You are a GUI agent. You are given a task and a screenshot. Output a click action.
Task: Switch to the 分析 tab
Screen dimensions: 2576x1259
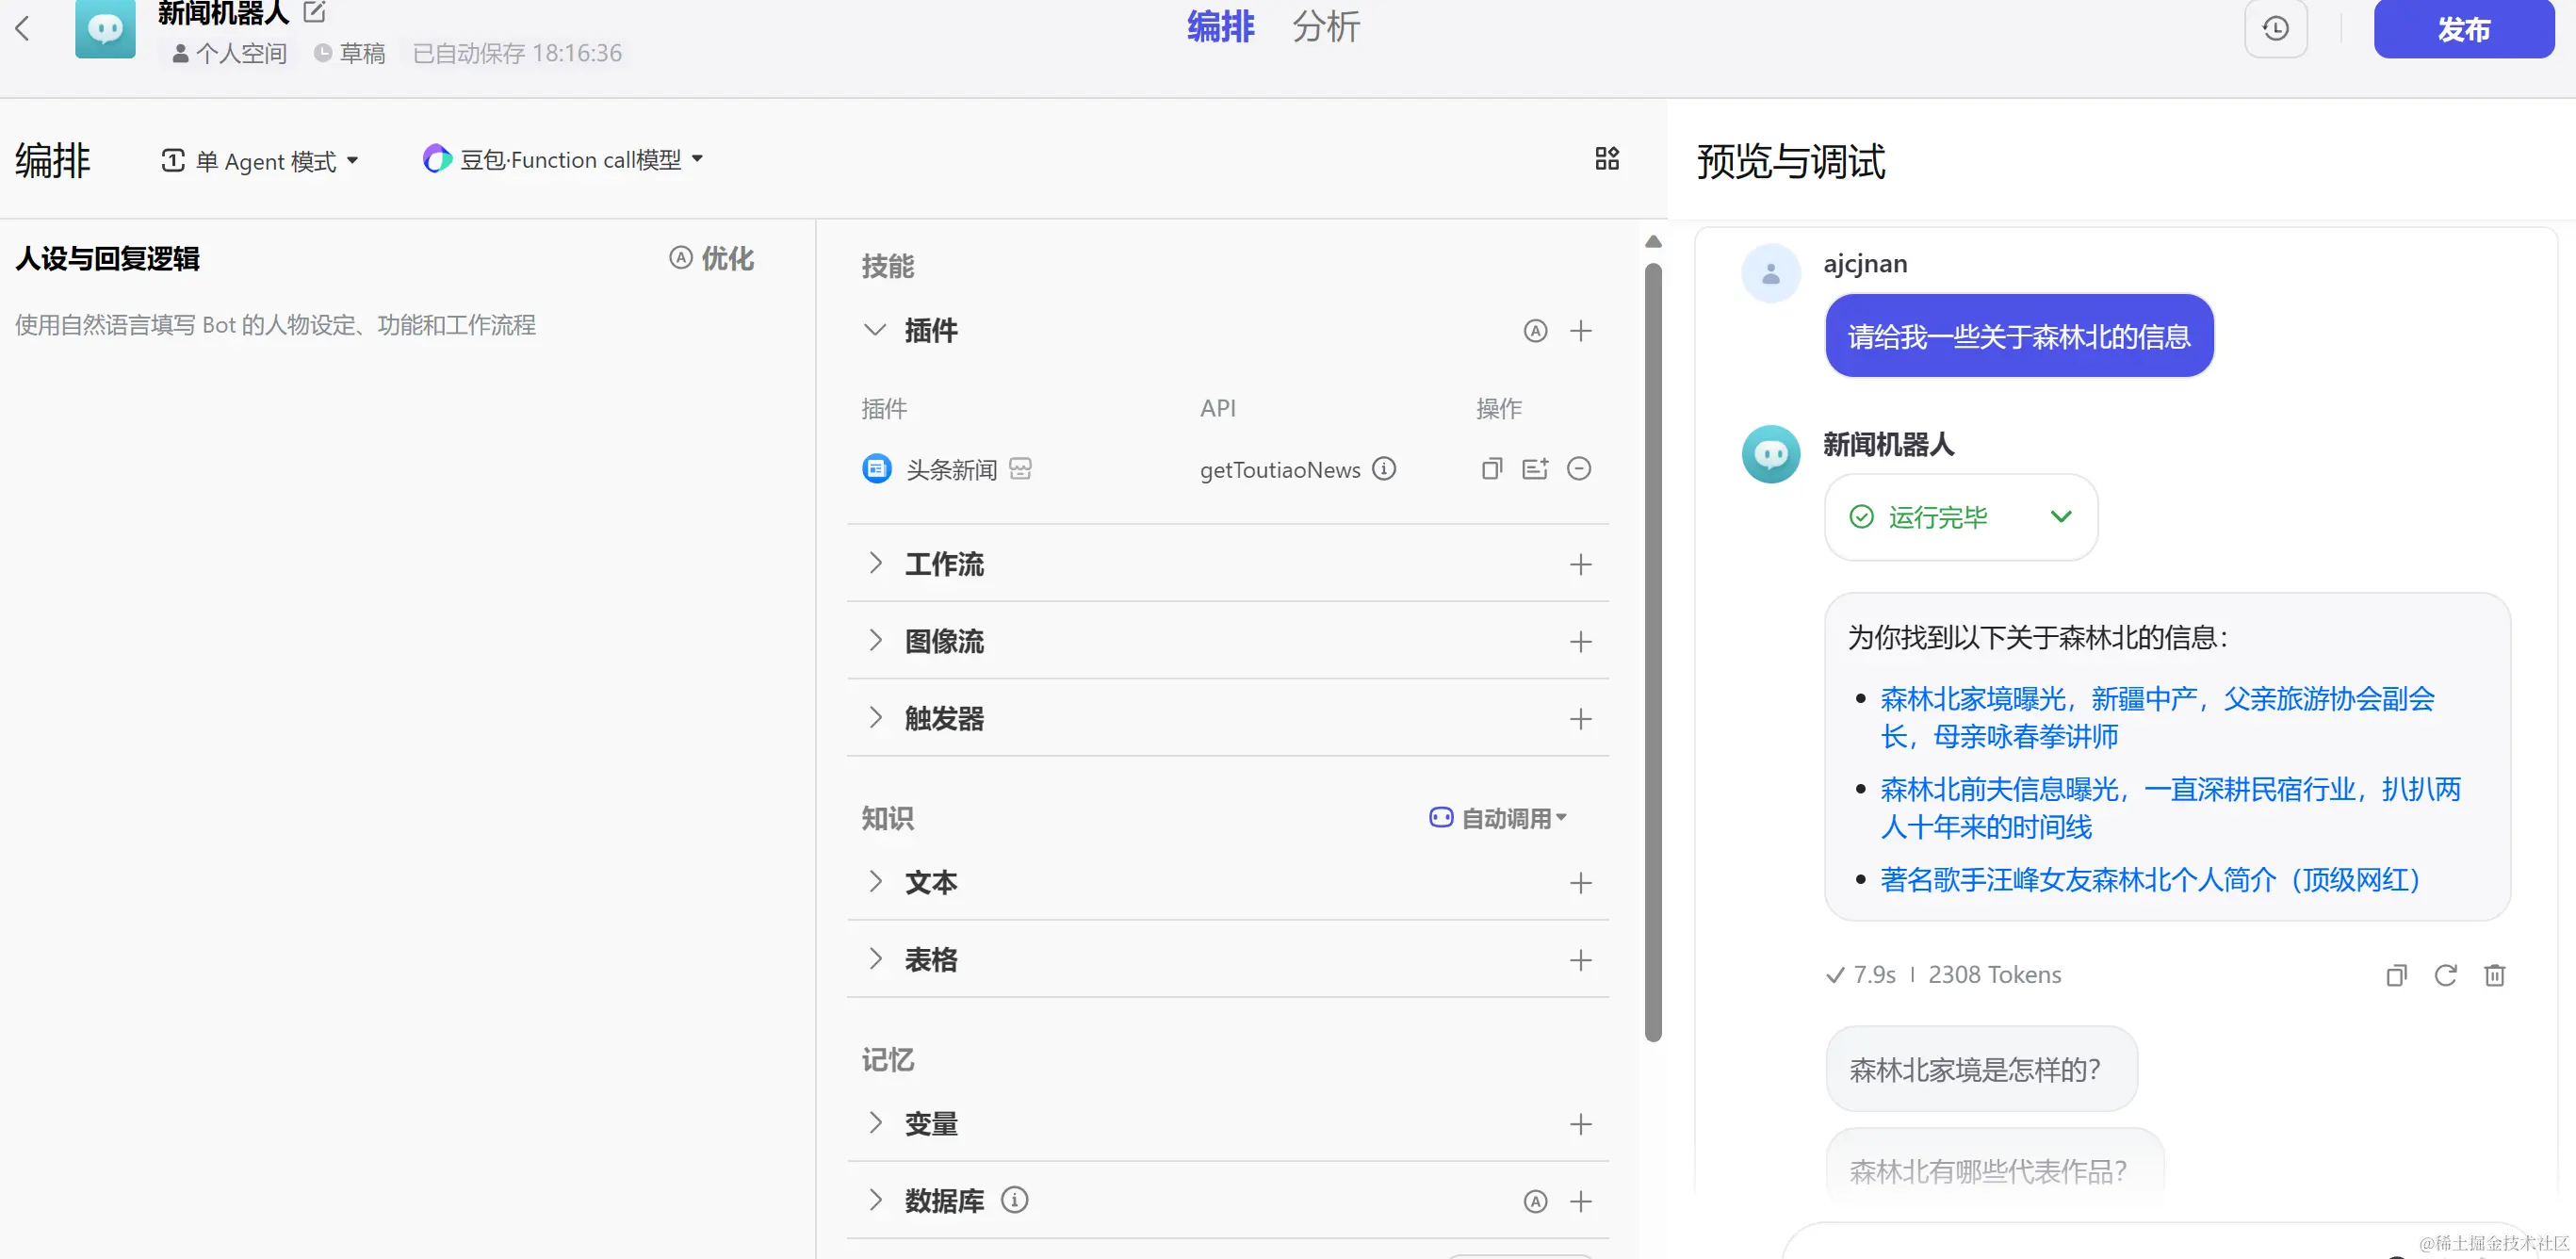click(x=1325, y=27)
